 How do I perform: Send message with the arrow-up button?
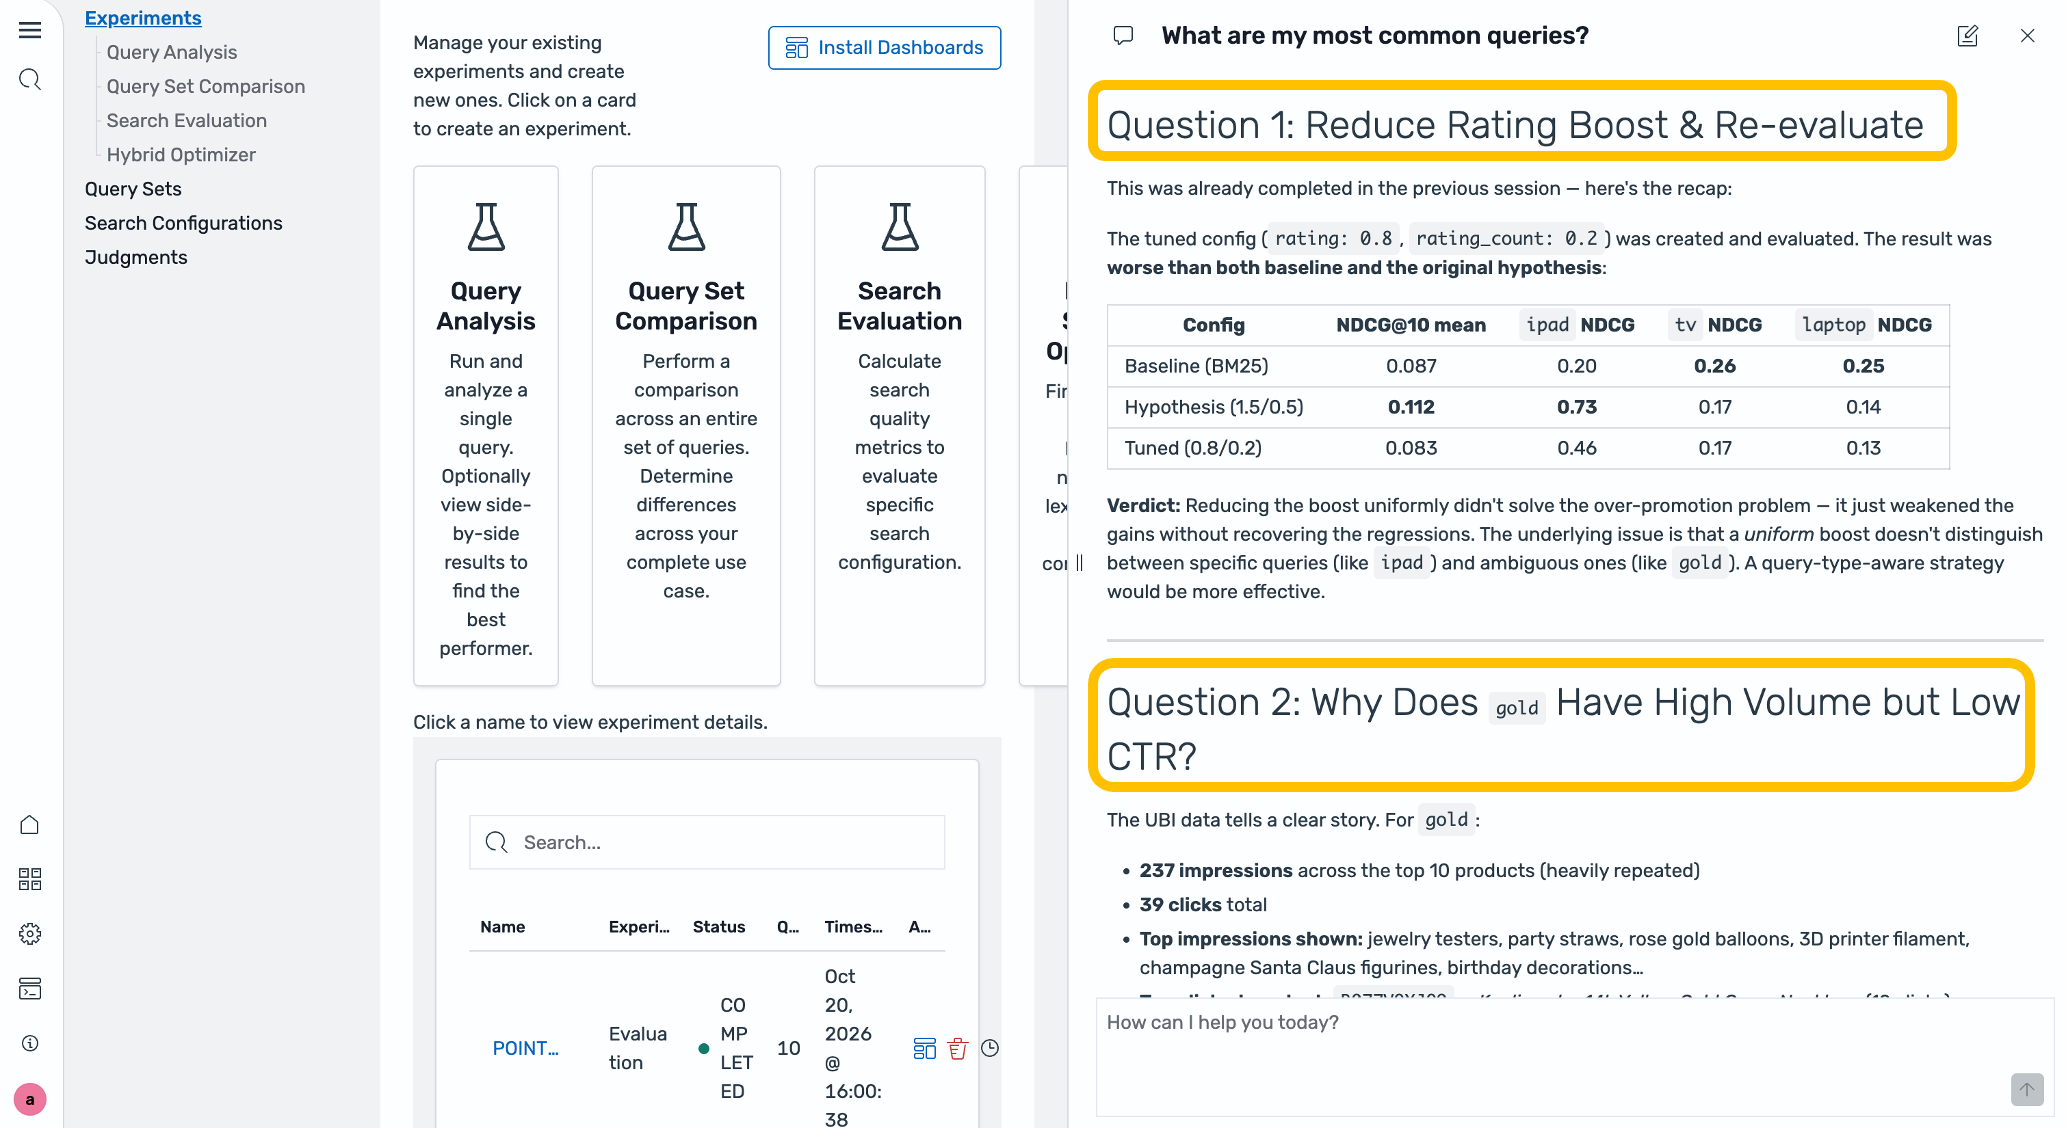(x=2027, y=1090)
